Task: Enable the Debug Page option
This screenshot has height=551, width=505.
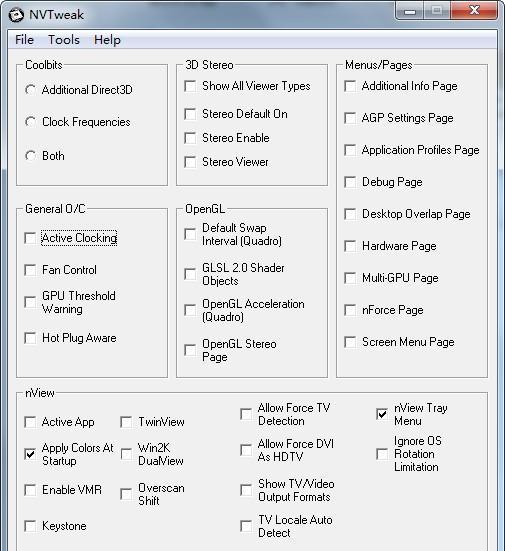Action: pos(350,182)
